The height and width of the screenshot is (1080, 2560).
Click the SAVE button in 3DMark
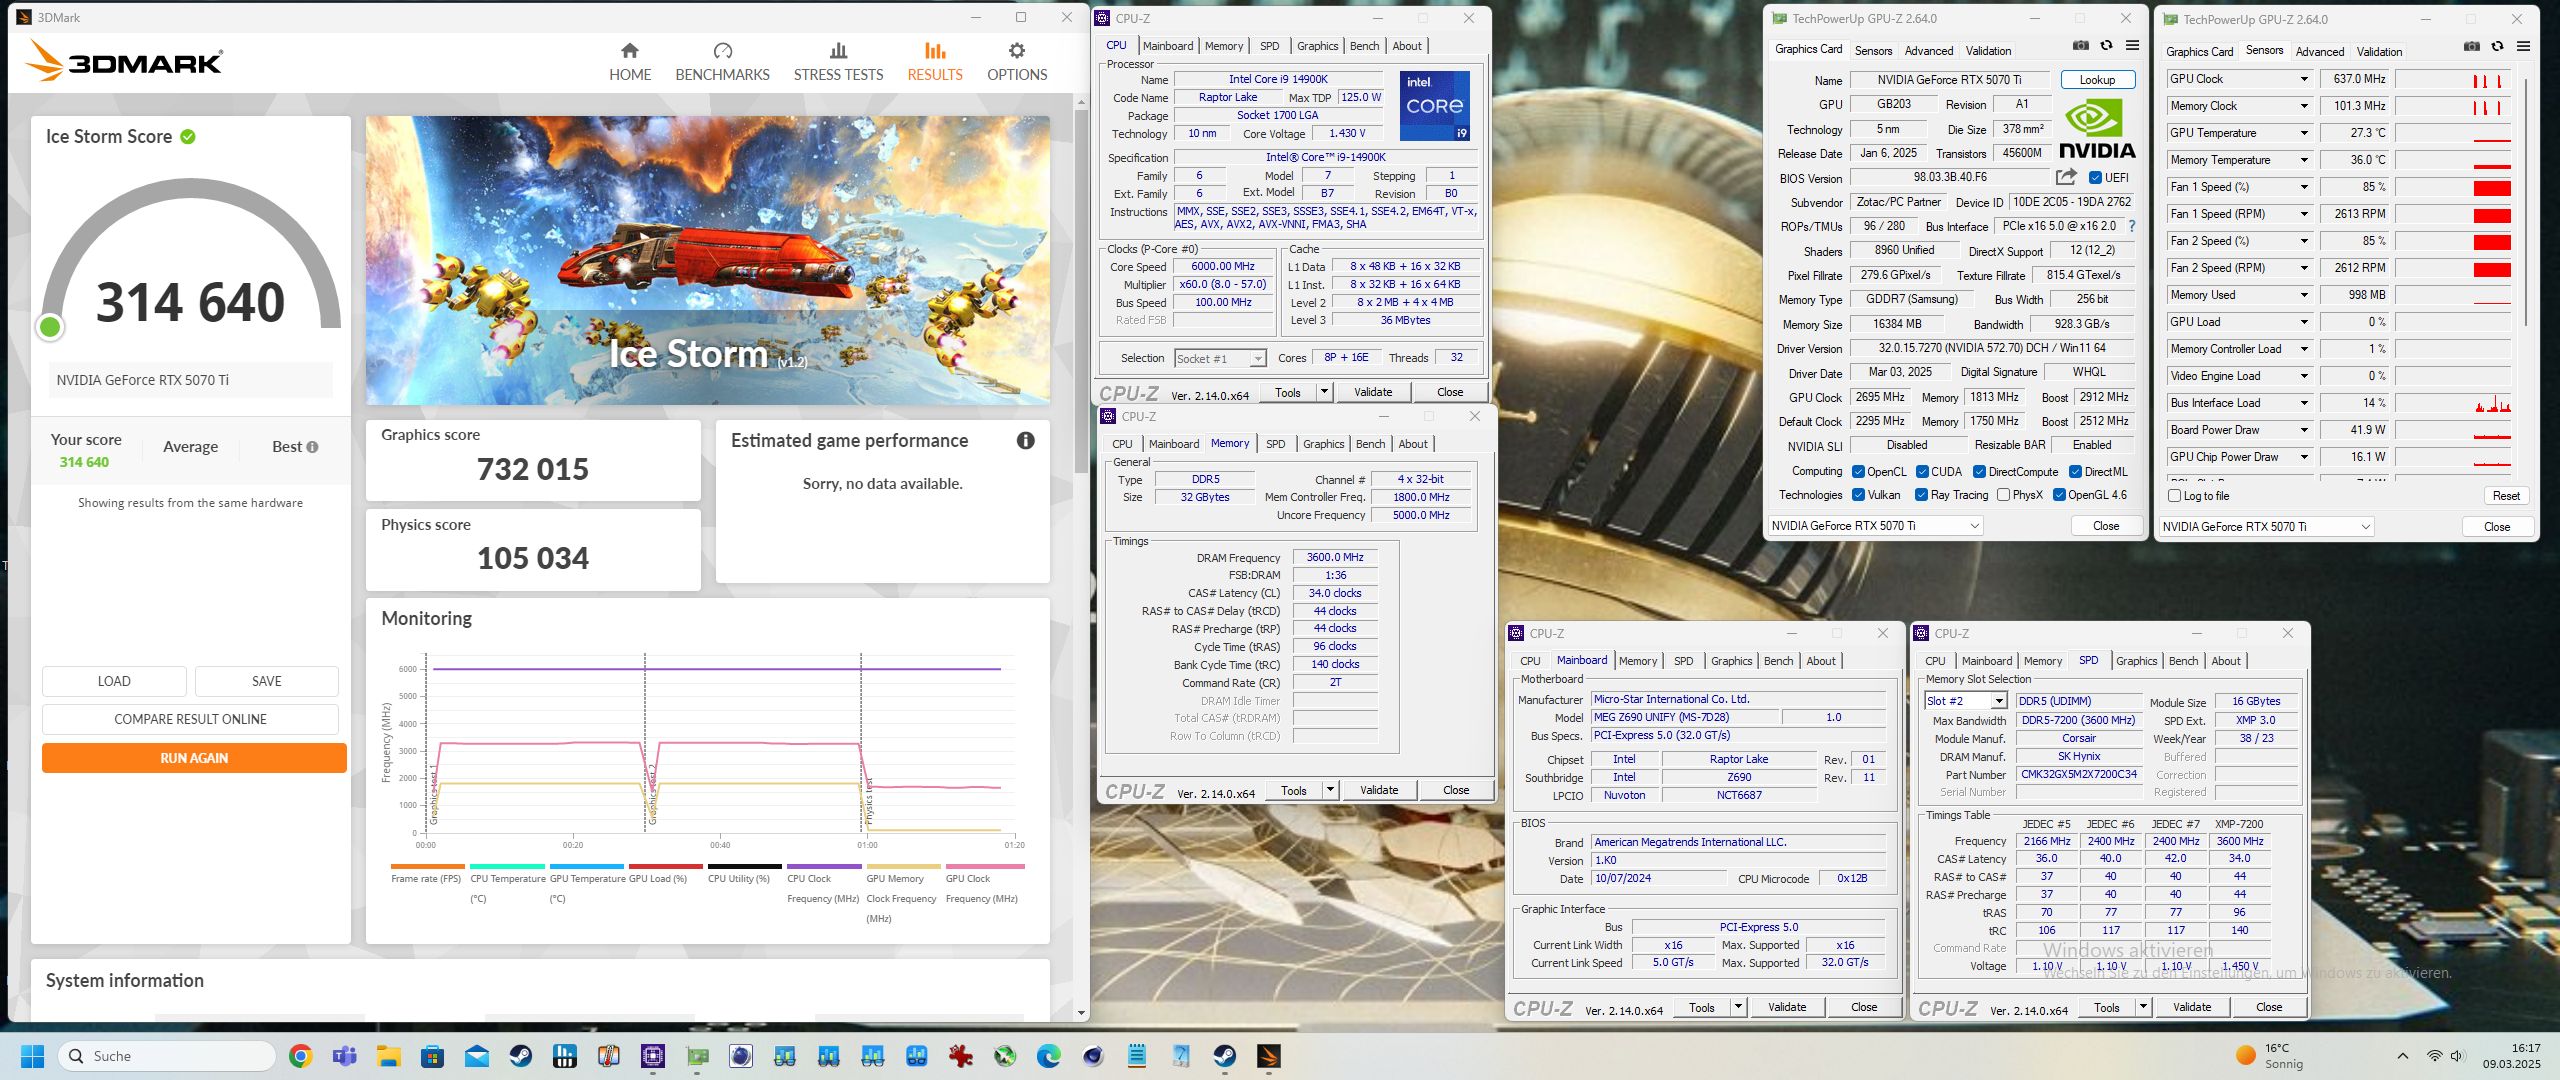click(266, 681)
